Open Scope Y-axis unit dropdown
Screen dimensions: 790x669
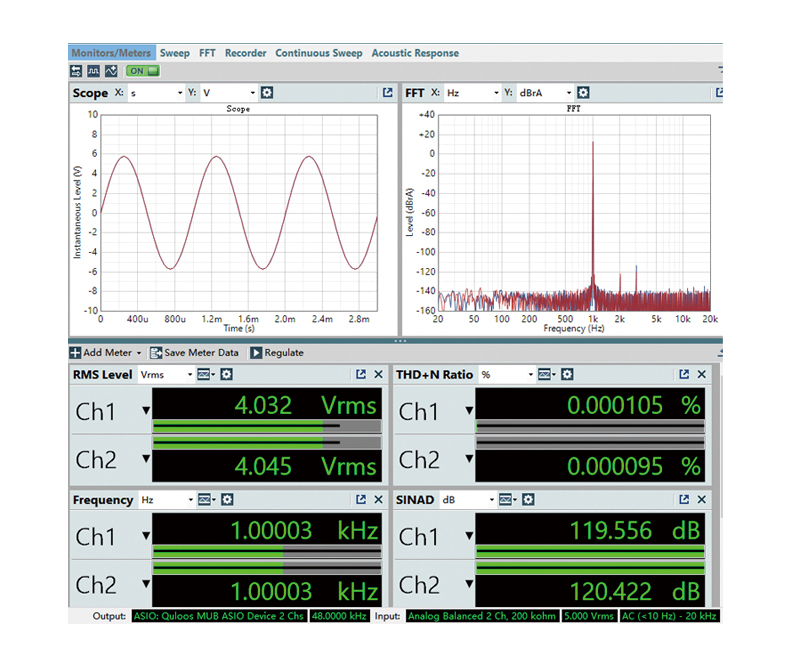pos(229,93)
